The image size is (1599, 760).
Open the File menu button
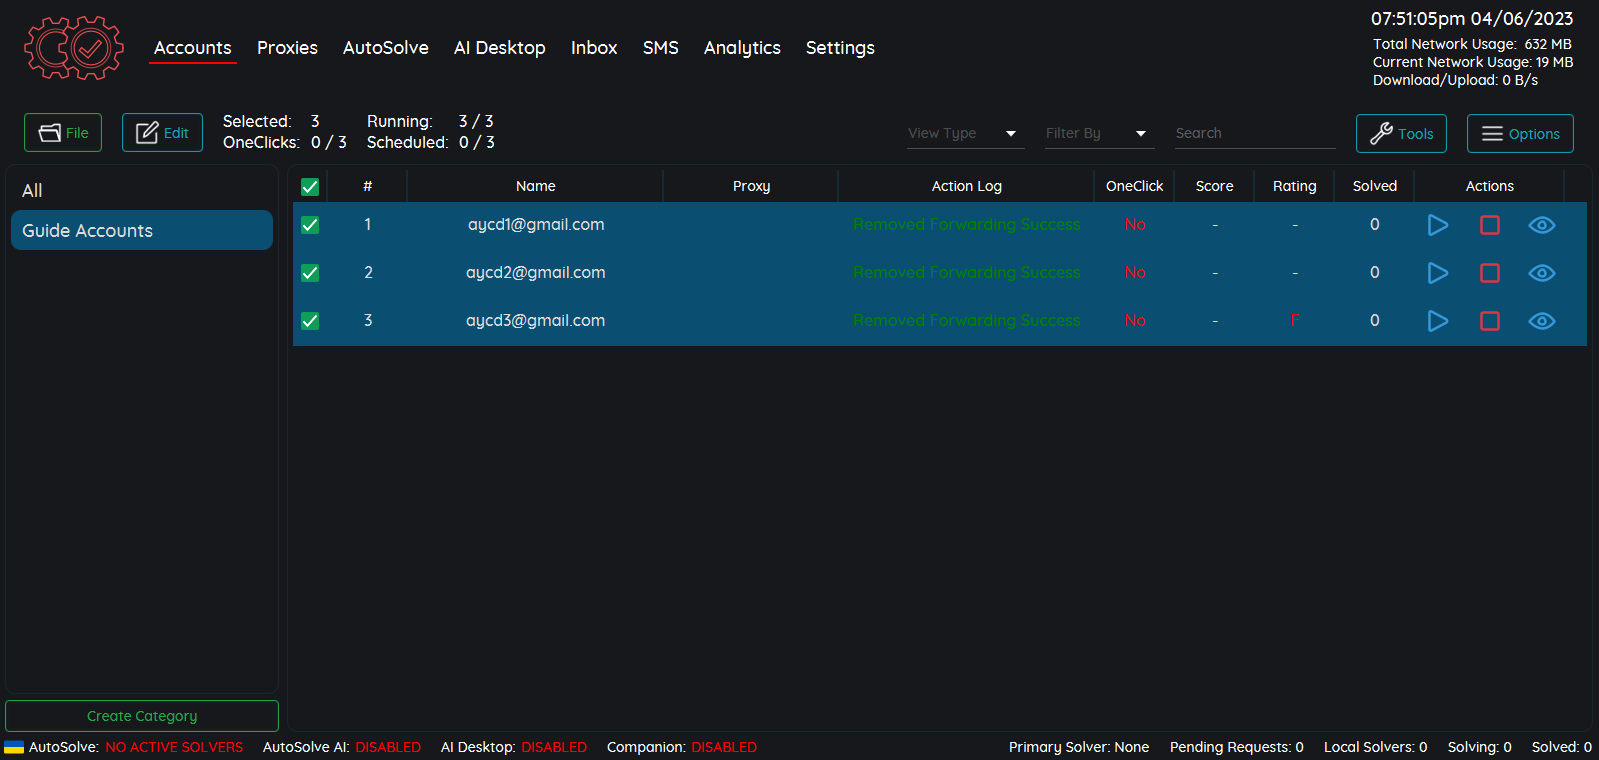pyautogui.click(x=63, y=133)
